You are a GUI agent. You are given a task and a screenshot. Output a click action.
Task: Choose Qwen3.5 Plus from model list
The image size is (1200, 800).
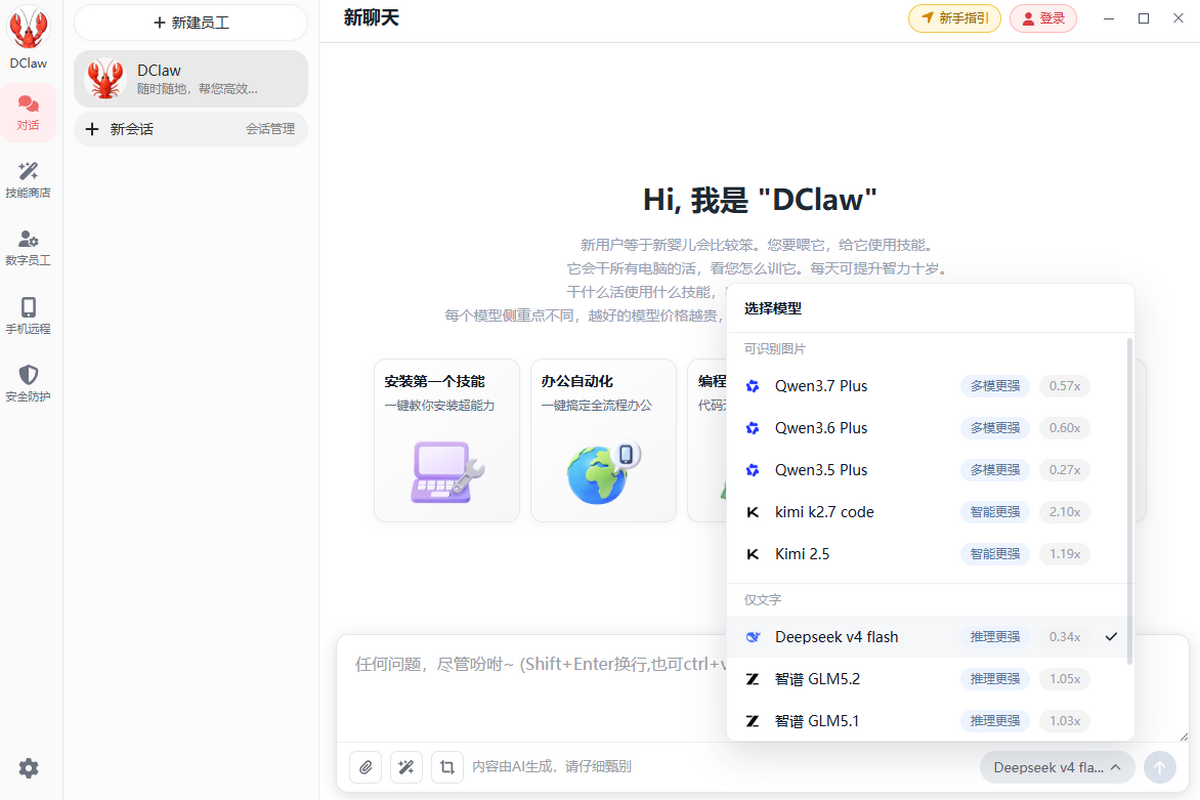[931, 470]
